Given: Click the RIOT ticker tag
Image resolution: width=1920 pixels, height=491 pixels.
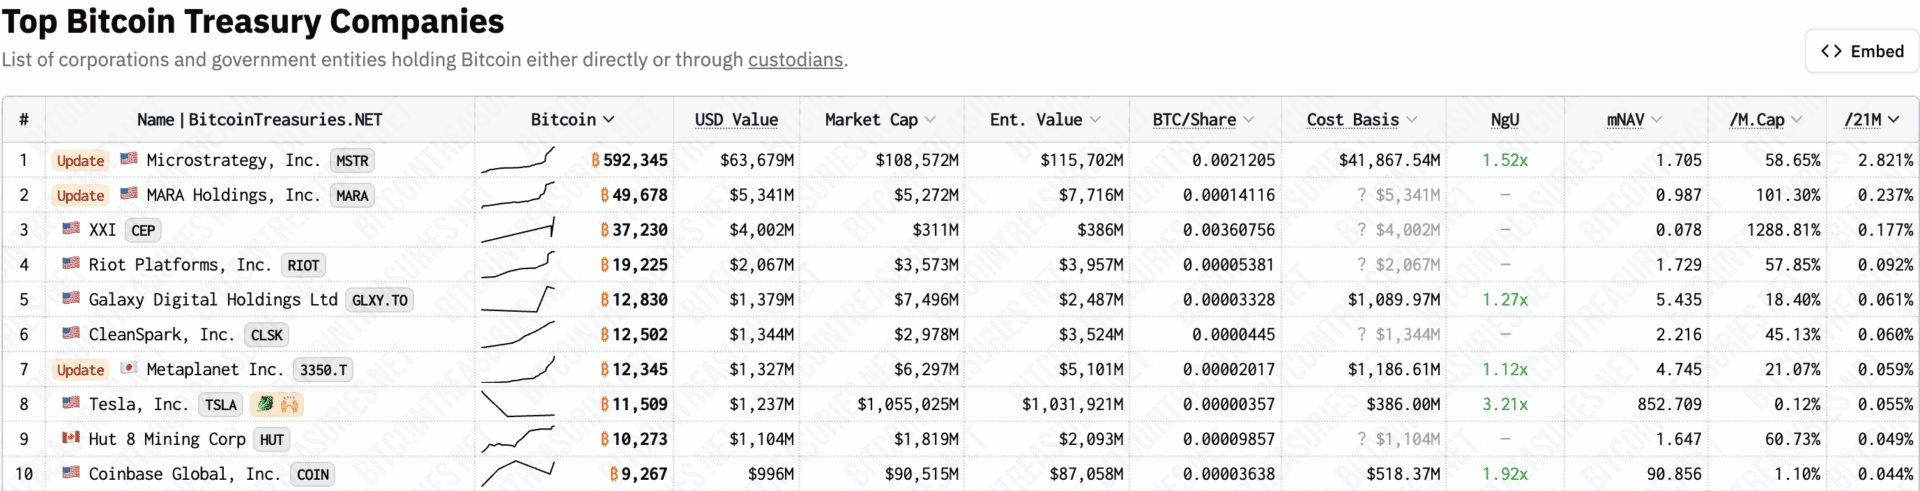Looking at the screenshot, I should 303,266.
